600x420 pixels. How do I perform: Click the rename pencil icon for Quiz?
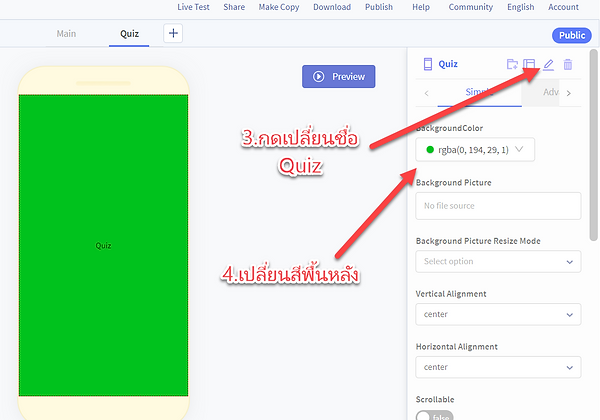(x=548, y=64)
